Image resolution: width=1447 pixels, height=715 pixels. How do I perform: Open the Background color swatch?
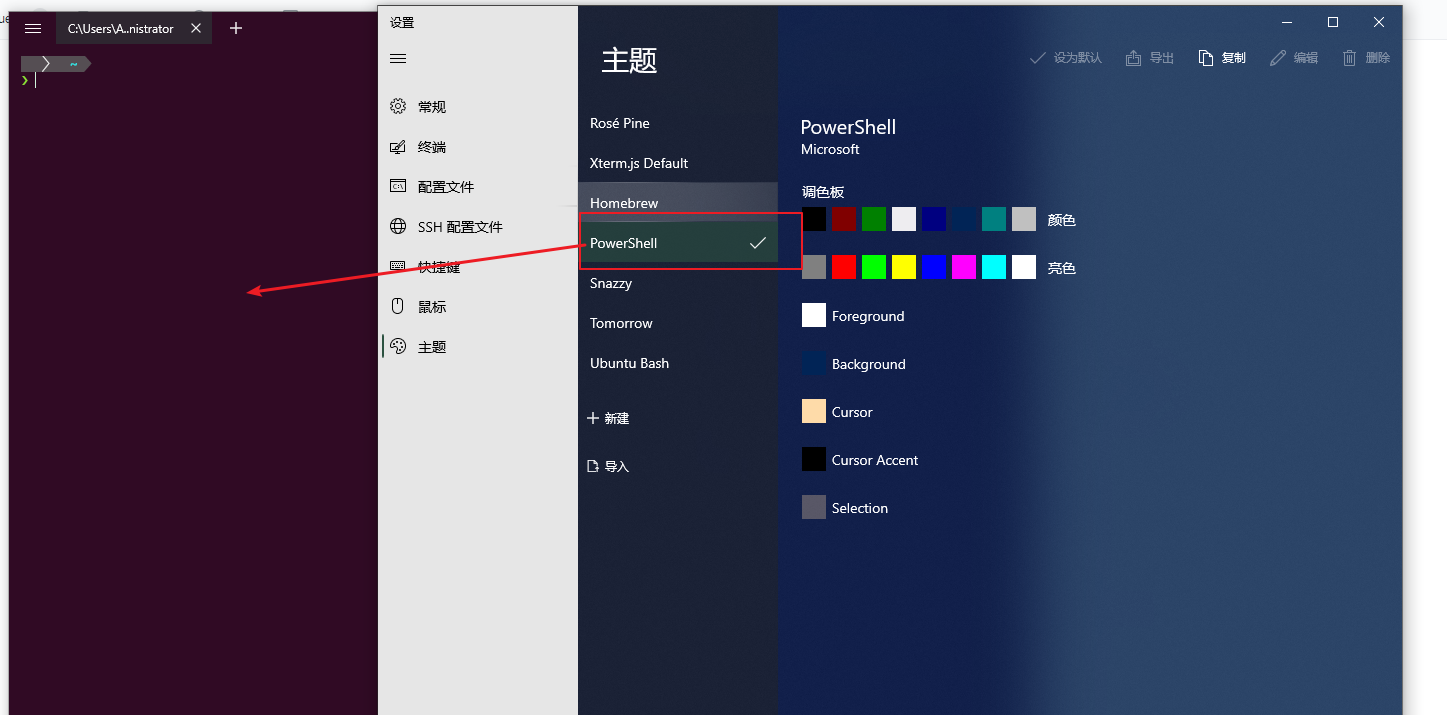814,363
